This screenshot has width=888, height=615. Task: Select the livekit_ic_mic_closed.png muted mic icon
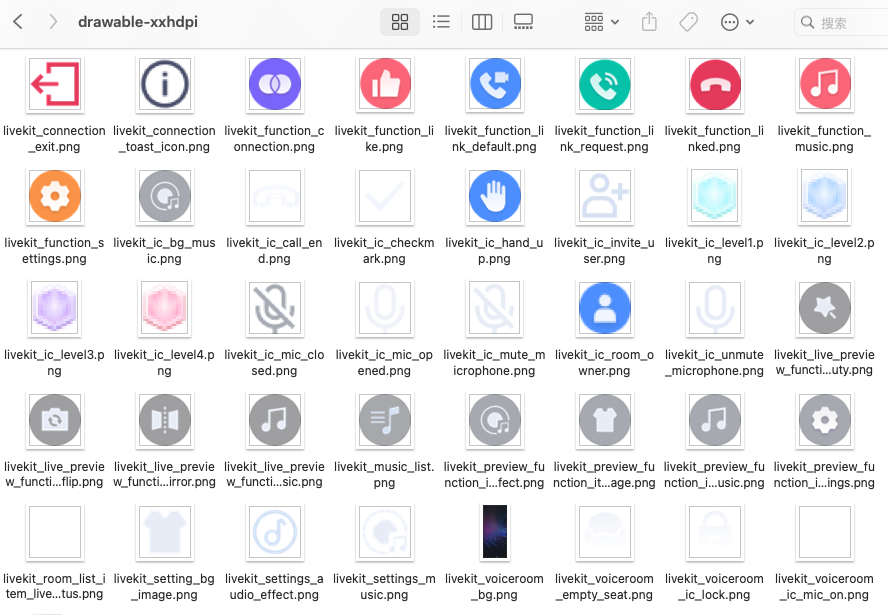click(x=275, y=308)
